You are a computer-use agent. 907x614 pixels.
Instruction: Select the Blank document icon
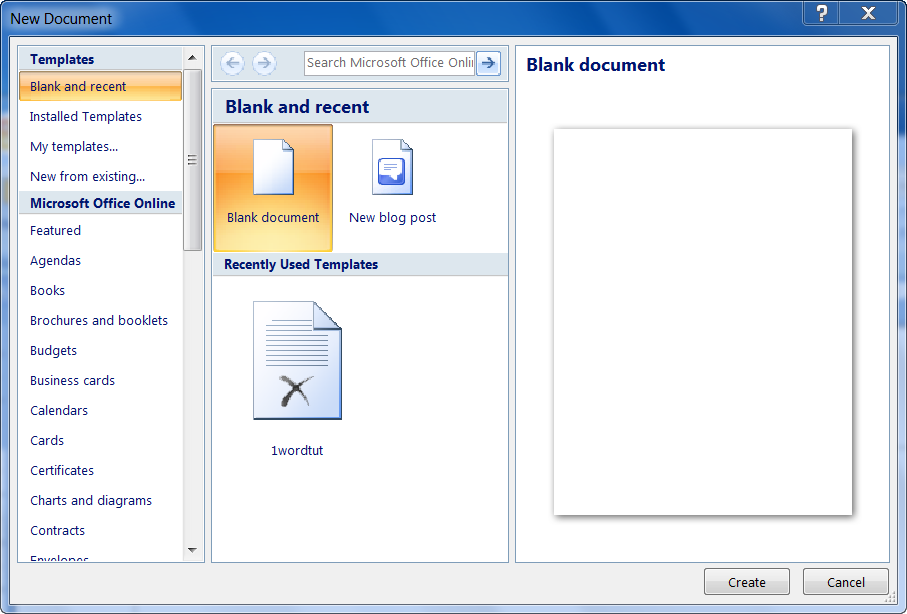(273, 168)
